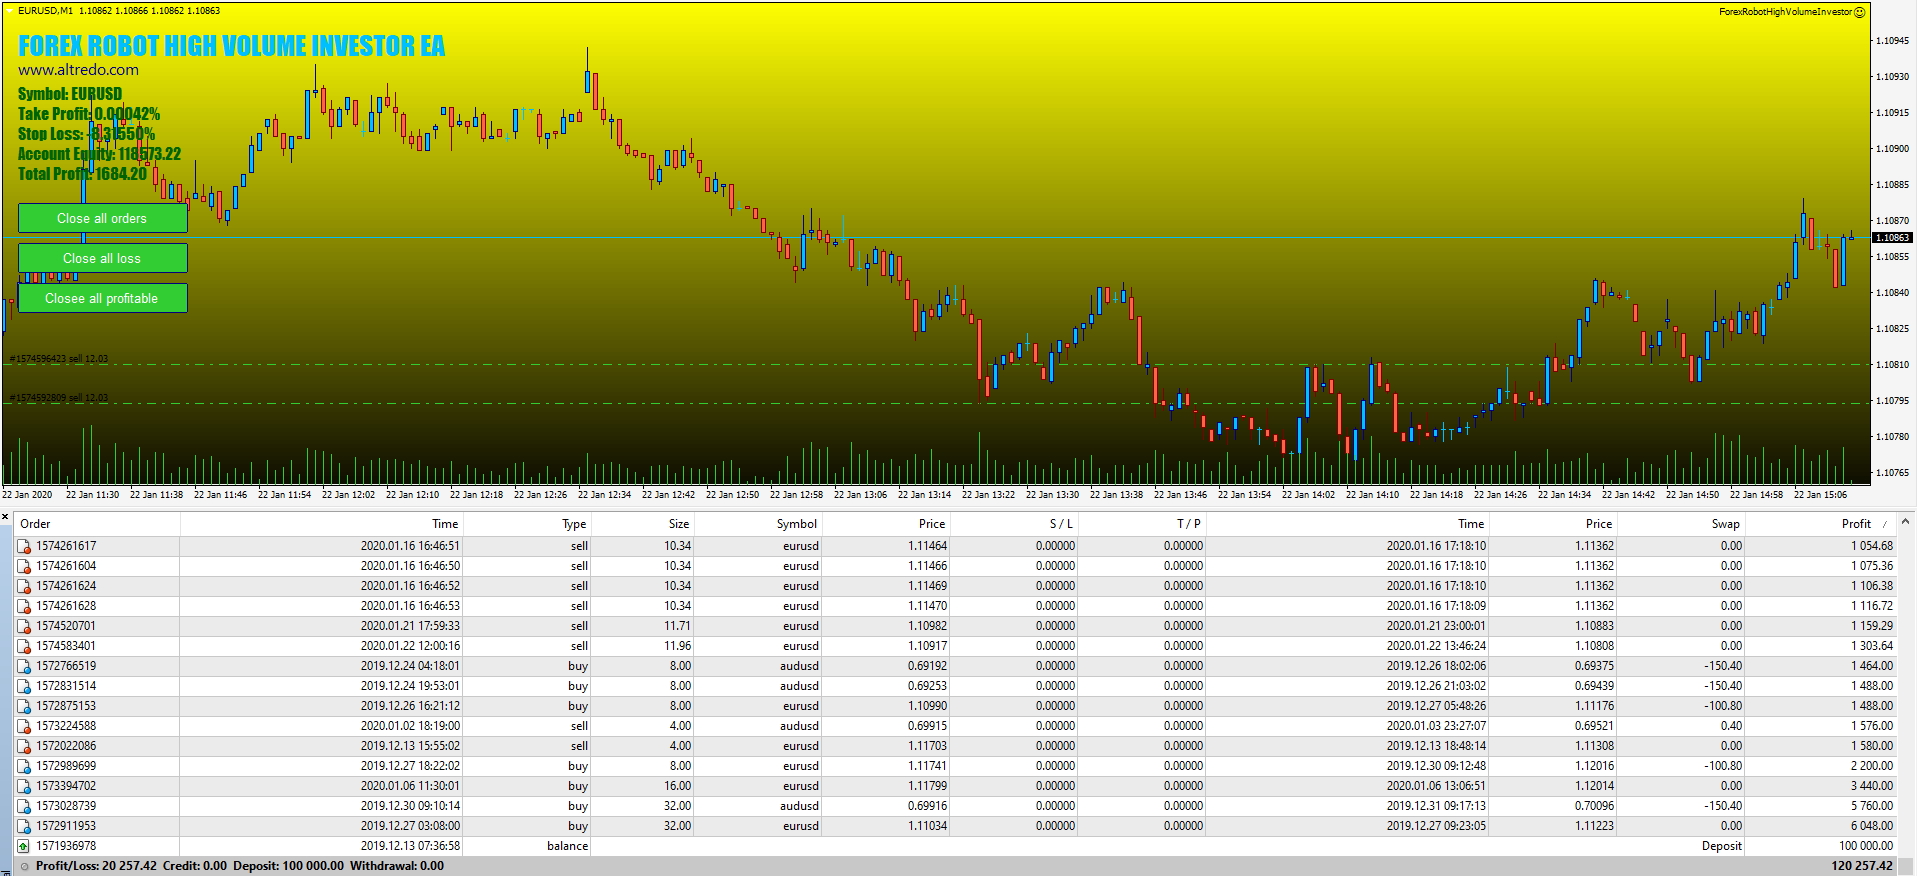The height and width of the screenshot is (876, 1917).
Task: Click the 120 257.42 total balance
Action: click(x=1862, y=866)
